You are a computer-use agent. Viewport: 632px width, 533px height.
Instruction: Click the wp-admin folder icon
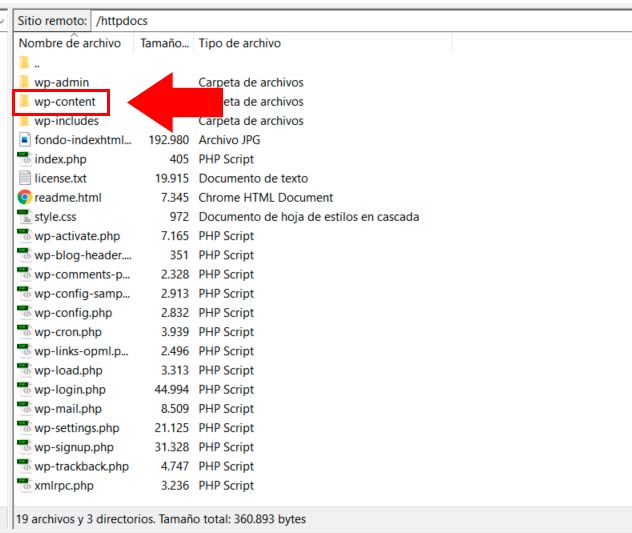coord(24,82)
